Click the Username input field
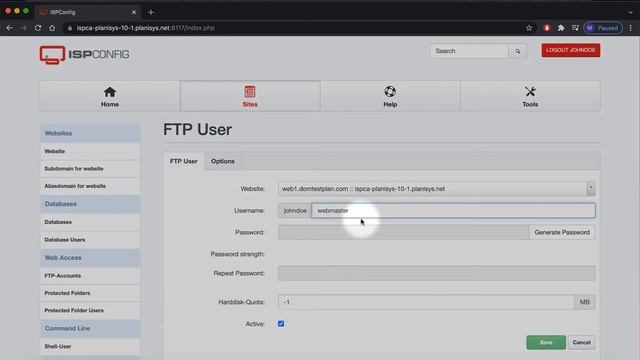The height and width of the screenshot is (360, 640). click(453, 211)
